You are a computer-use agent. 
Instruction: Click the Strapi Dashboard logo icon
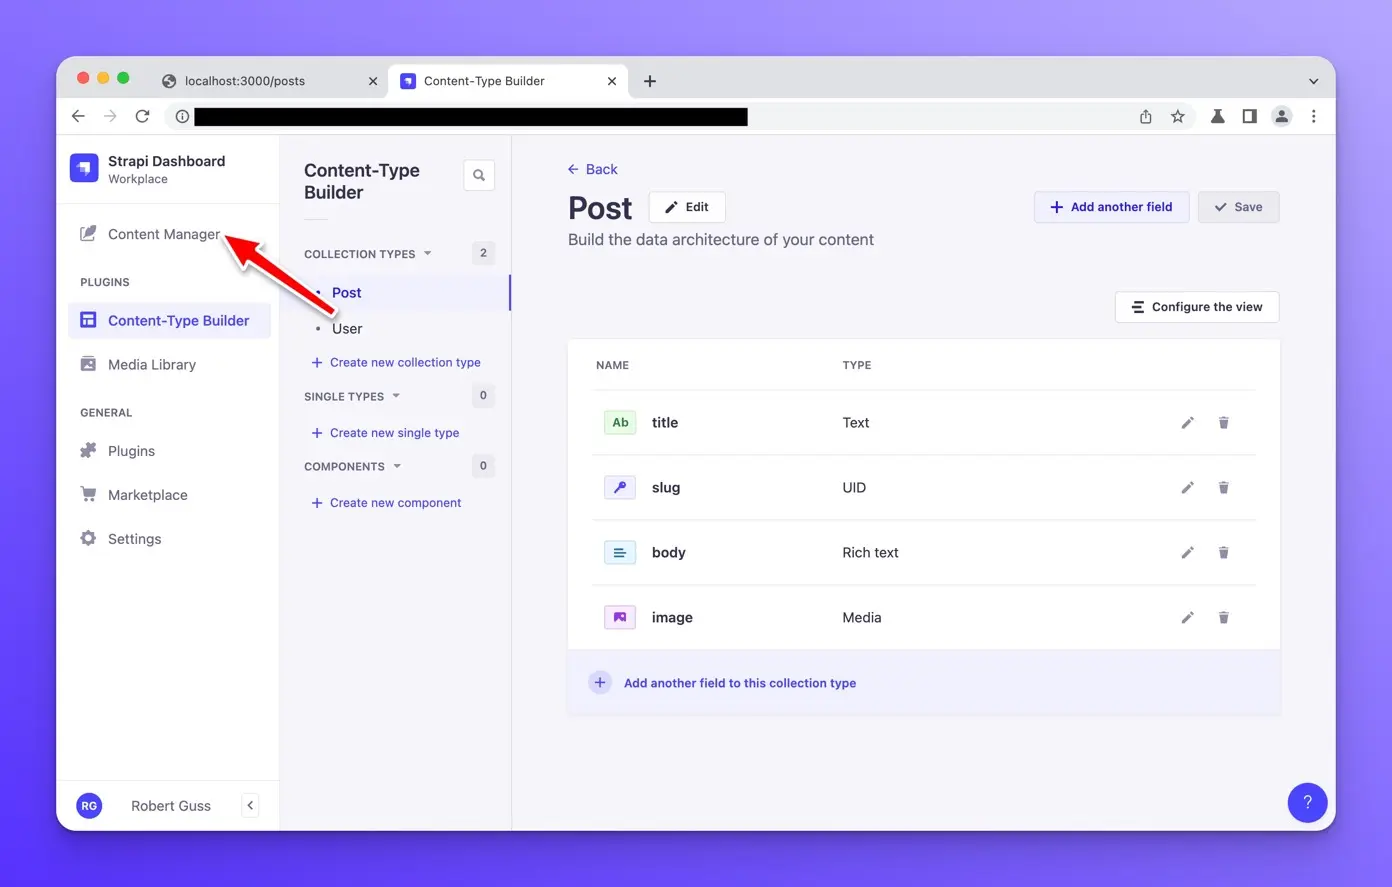pyautogui.click(x=84, y=169)
